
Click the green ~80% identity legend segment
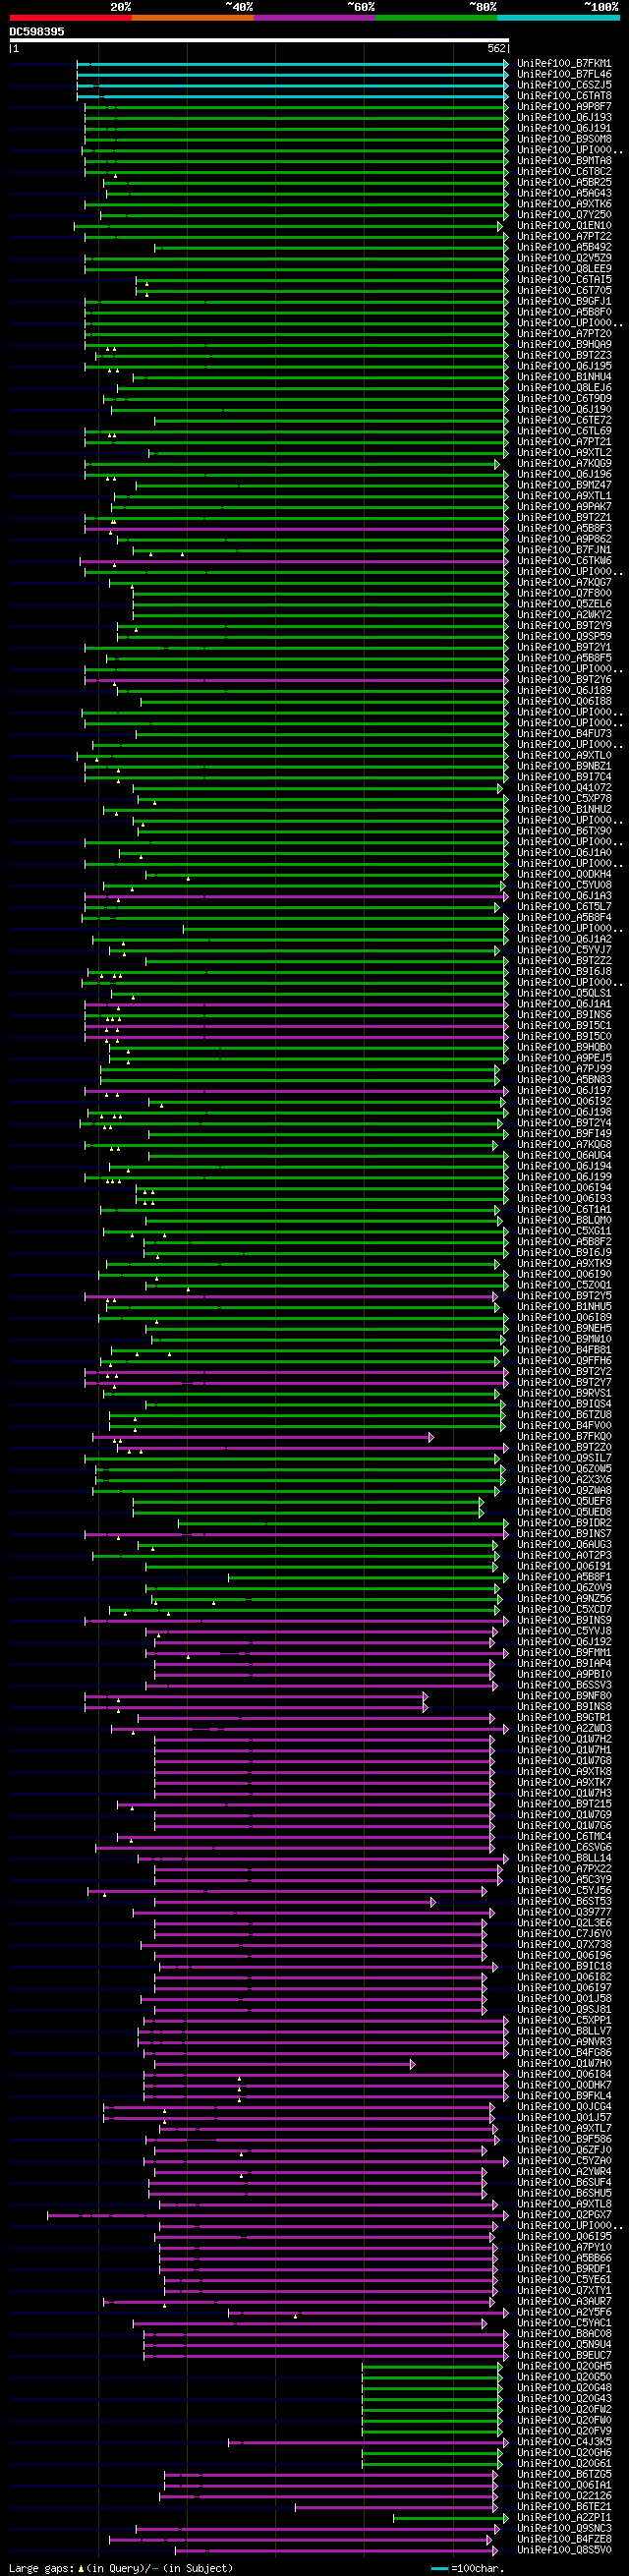436,17
